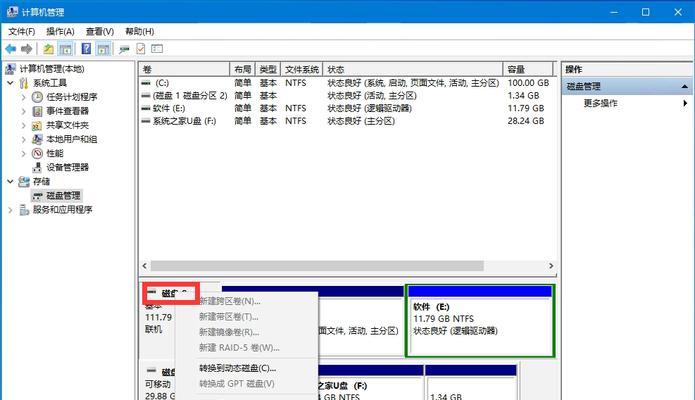The width and height of the screenshot is (695, 400).
Task: Select the (C:) volume row
Action: tap(347, 83)
